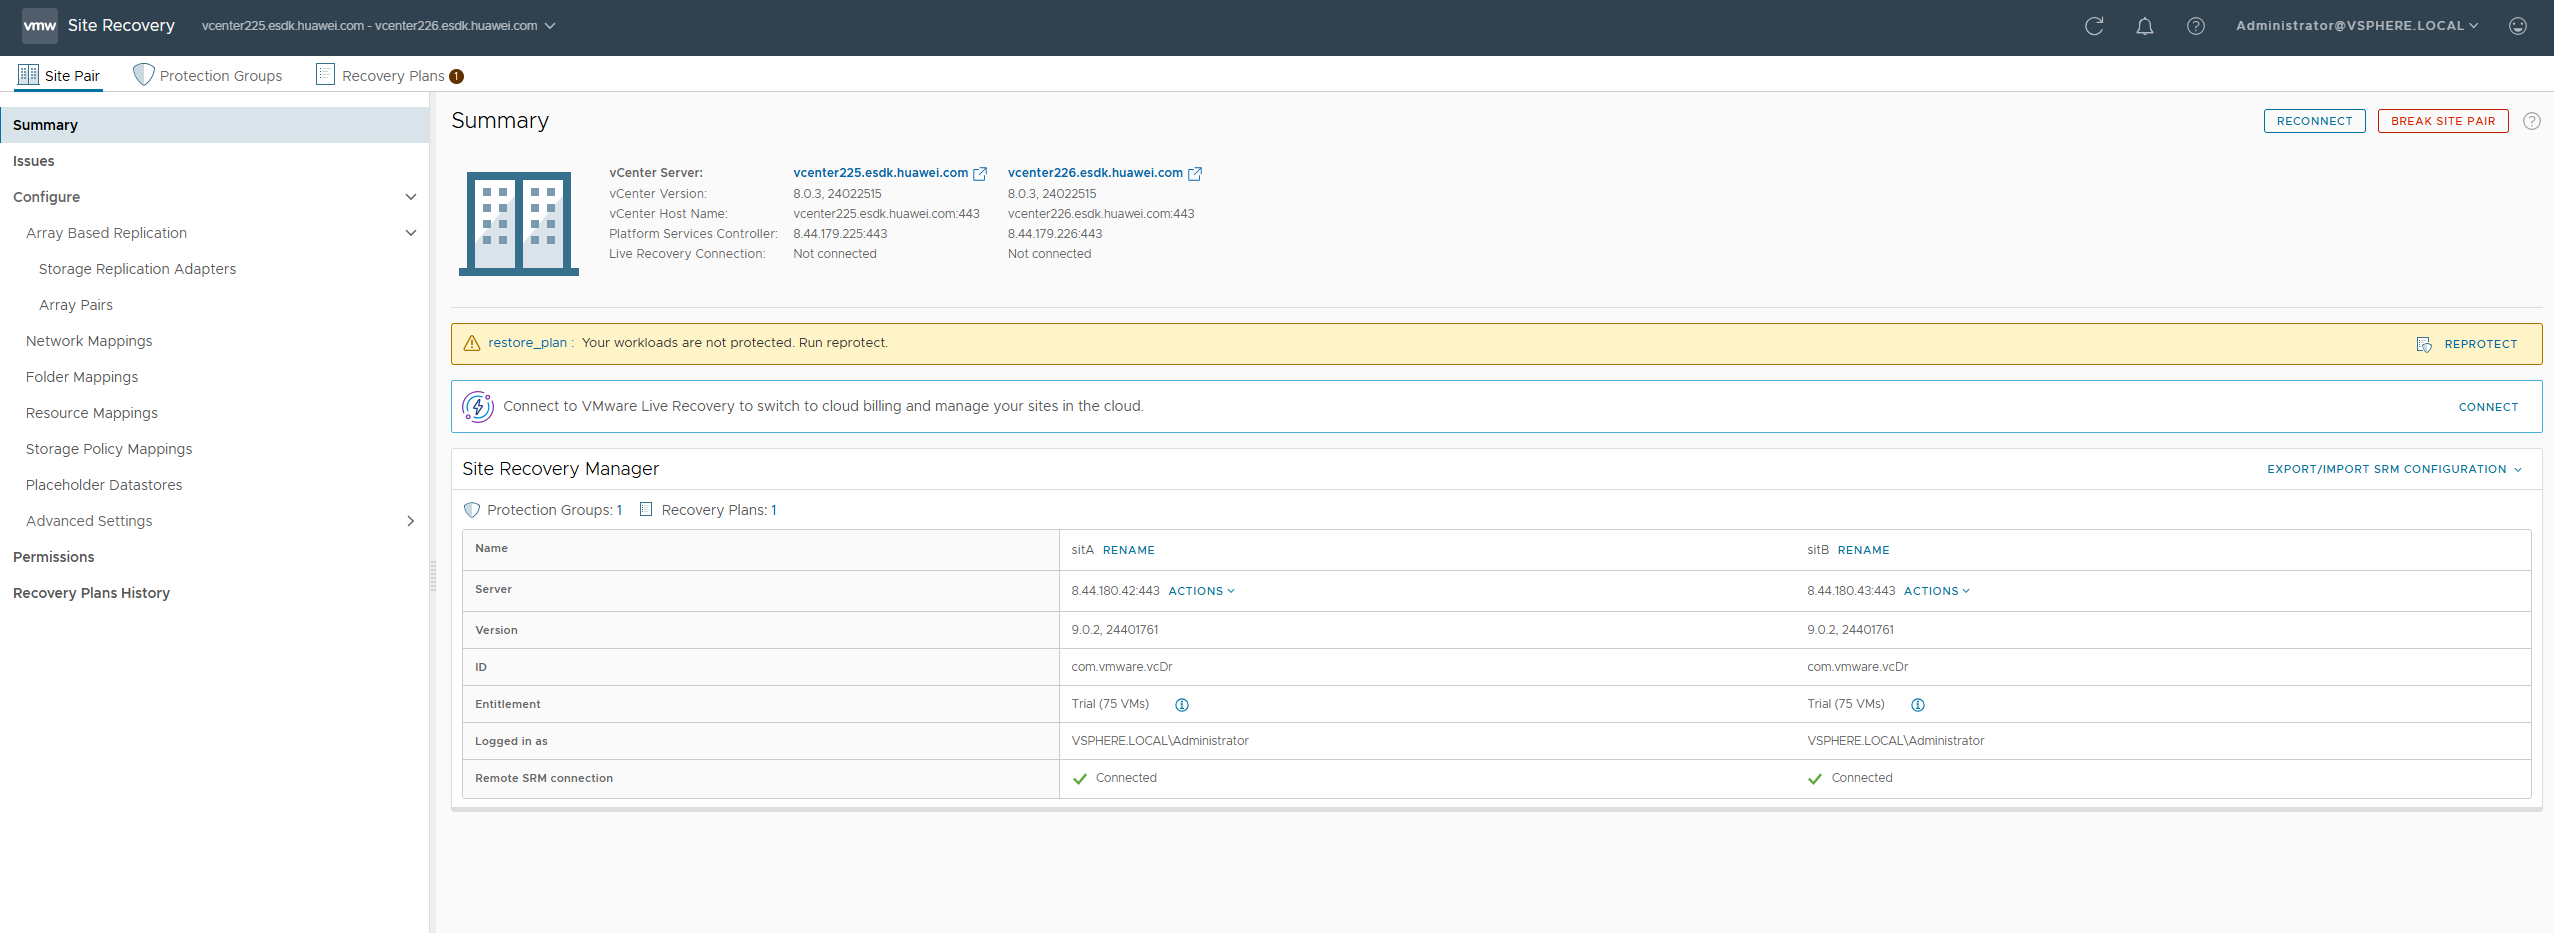This screenshot has width=2554, height=933.
Task: Open the Export/Import SRM Configuration dropdown
Action: pos(2394,469)
